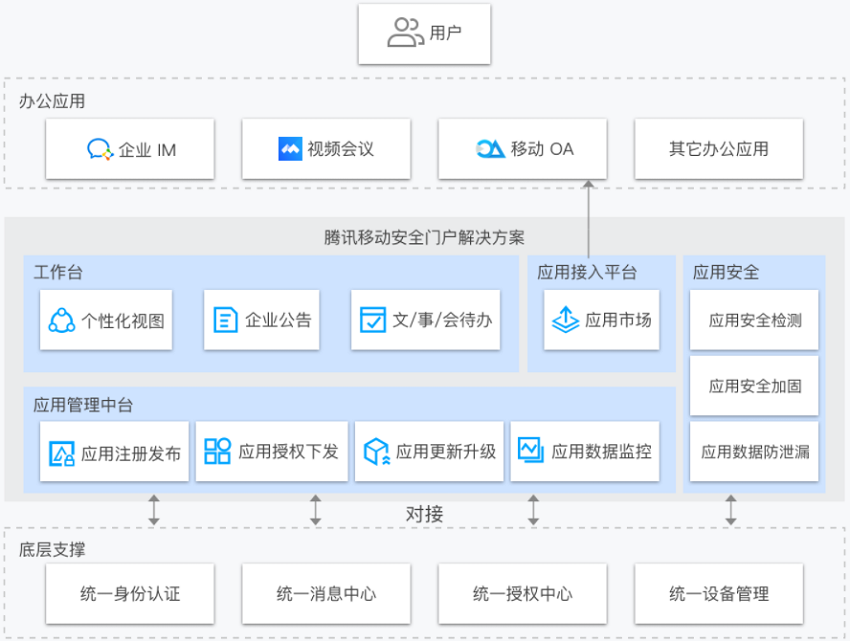Image resolution: width=850 pixels, height=641 pixels.
Task: Click the 文/事/会待办 checkbox calendar icon
Action: click(x=373, y=319)
